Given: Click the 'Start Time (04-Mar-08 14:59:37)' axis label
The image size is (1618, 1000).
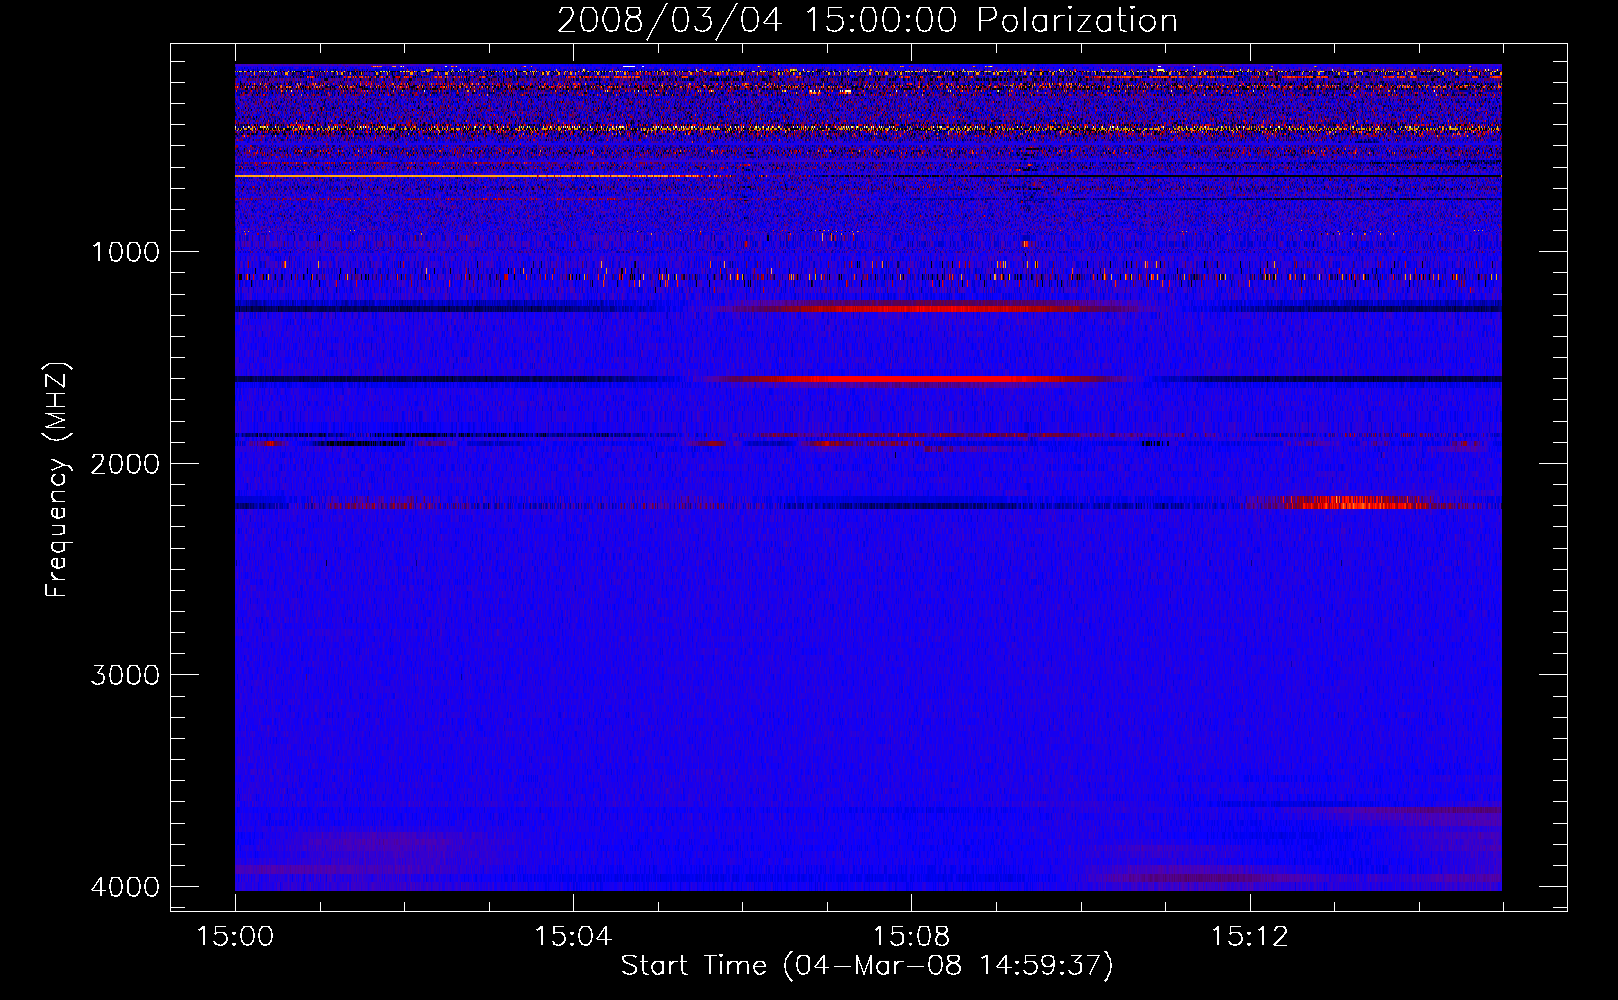Looking at the screenshot, I should click(x=867, y=966).
